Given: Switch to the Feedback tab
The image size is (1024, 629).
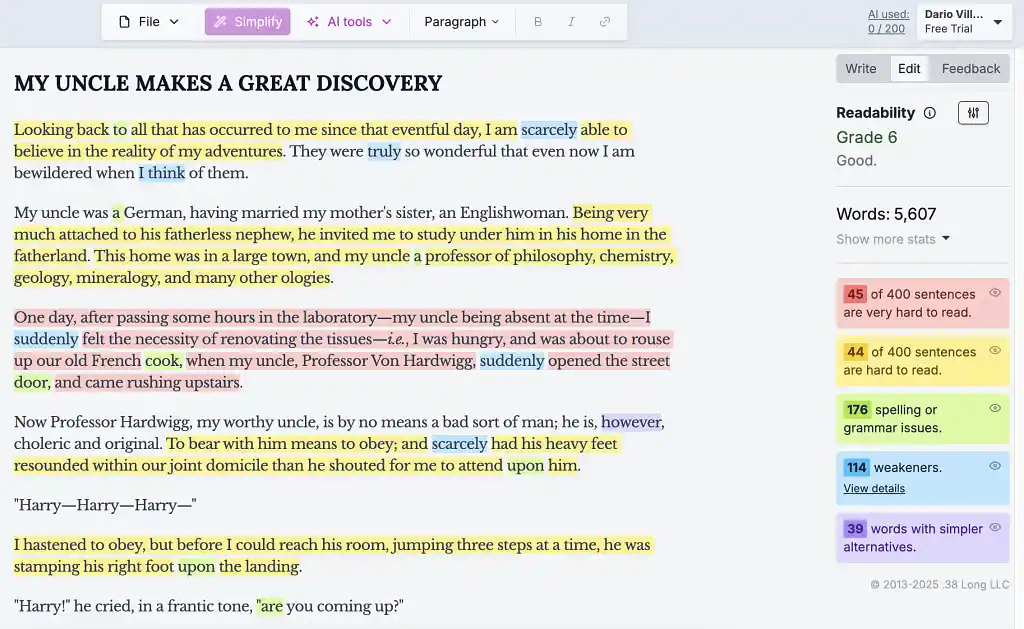Looking at the screenshot, I should click(969, 68).
